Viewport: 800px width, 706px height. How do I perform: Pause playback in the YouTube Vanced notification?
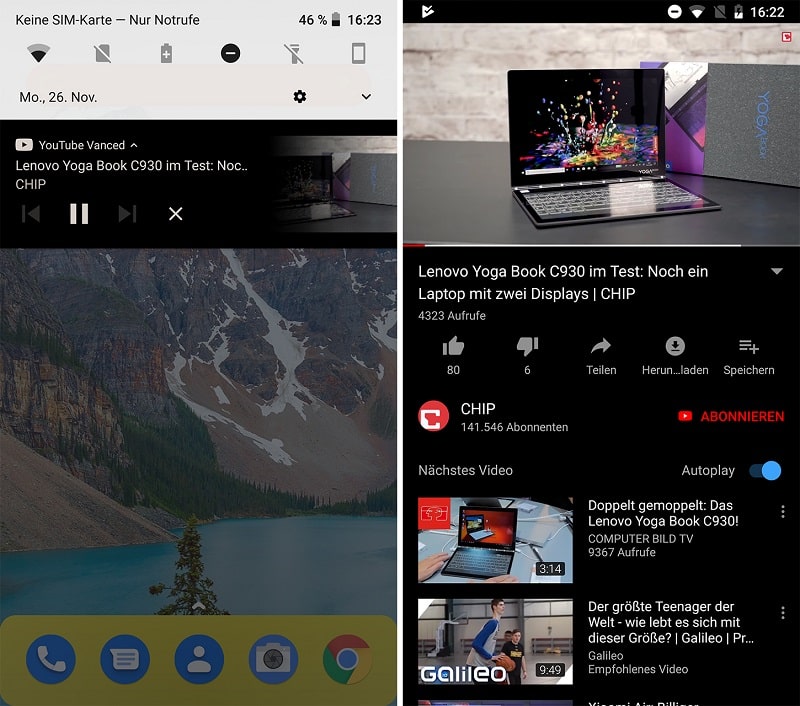pos(79,214)
